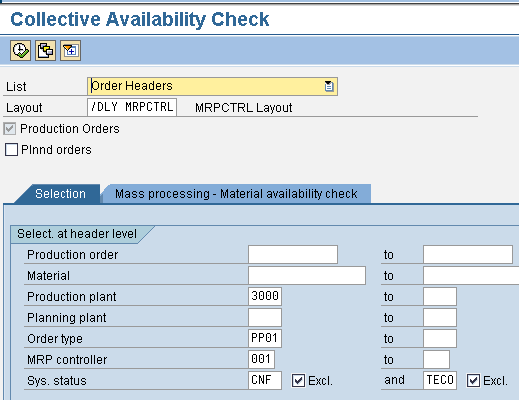
Task: Uncheck Excl. next to TECO status
Action: click(473, 380)
